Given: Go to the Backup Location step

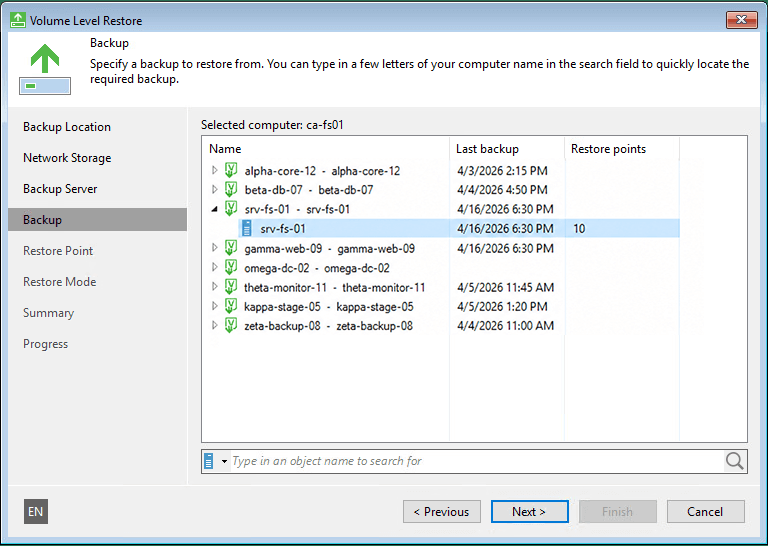Looking at the screenshot, I should point(67,127).
